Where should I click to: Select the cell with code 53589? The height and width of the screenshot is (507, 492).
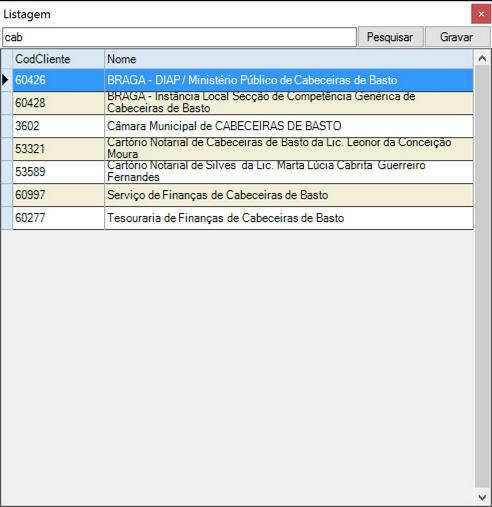click(x=59, y=172)
